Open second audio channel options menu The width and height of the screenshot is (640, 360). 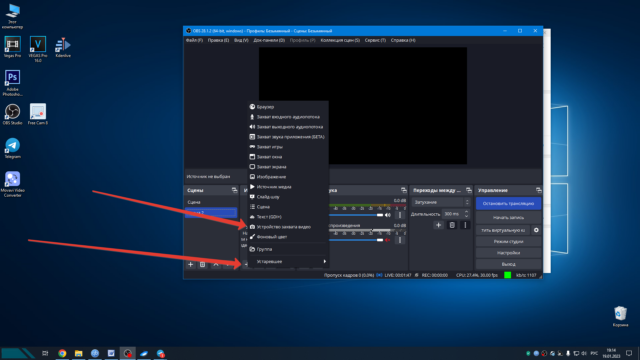[400, 240]
